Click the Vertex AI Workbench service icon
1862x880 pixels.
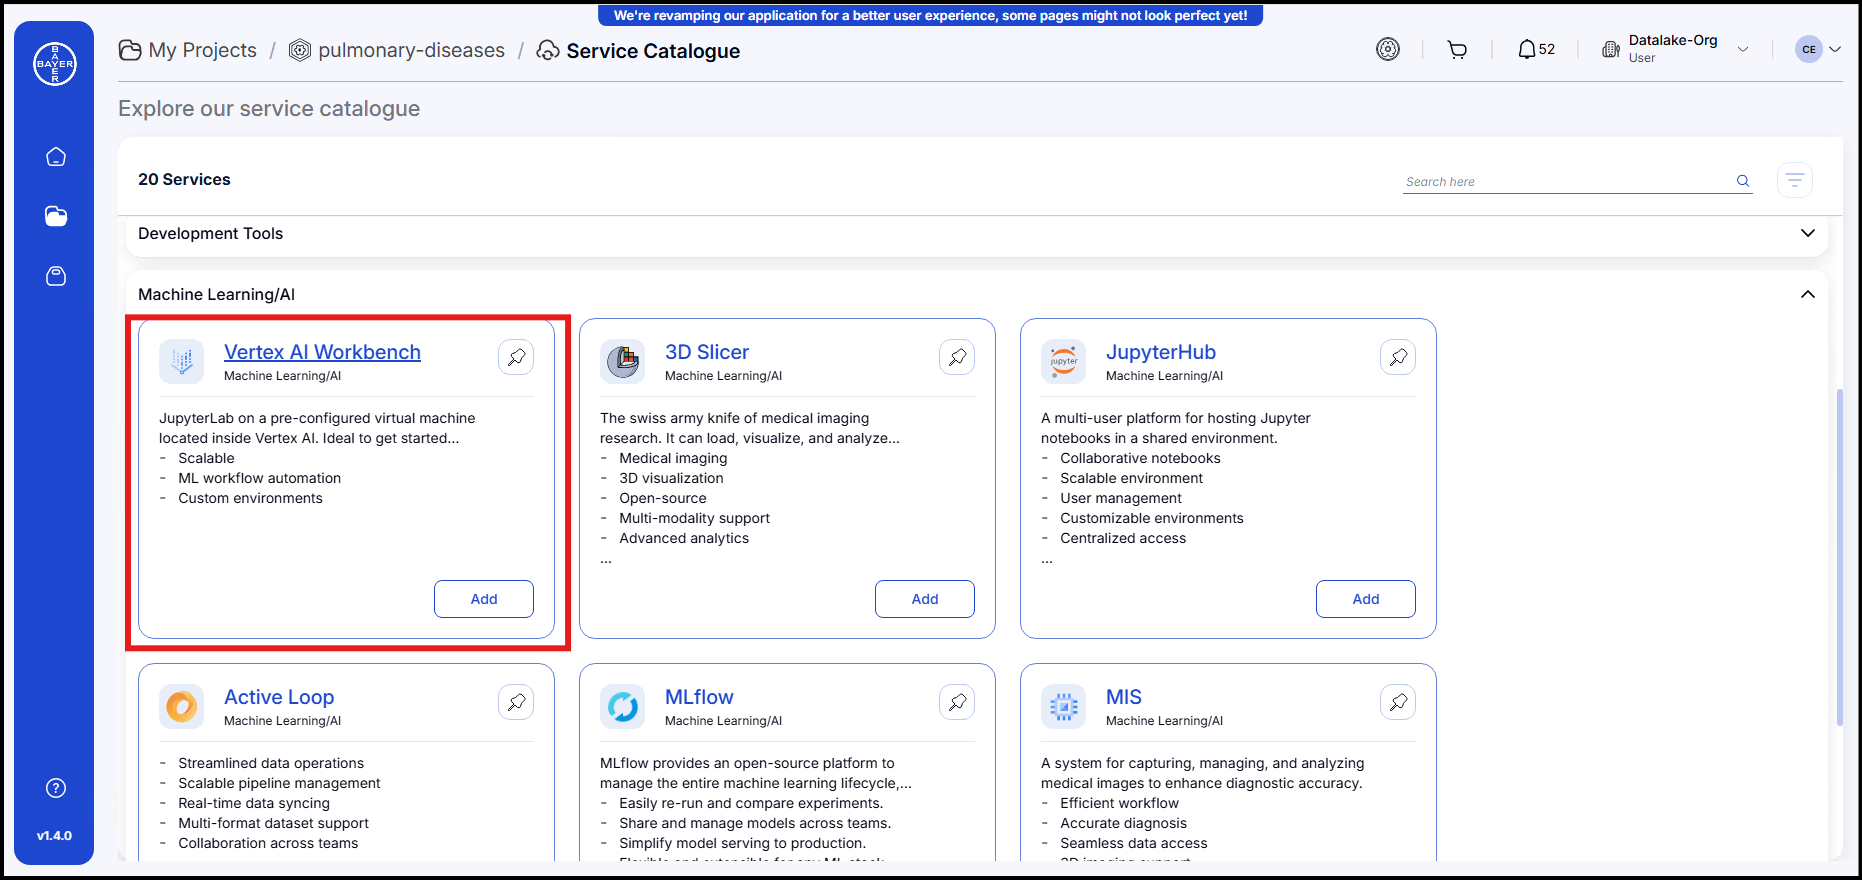tap(182, 361)
